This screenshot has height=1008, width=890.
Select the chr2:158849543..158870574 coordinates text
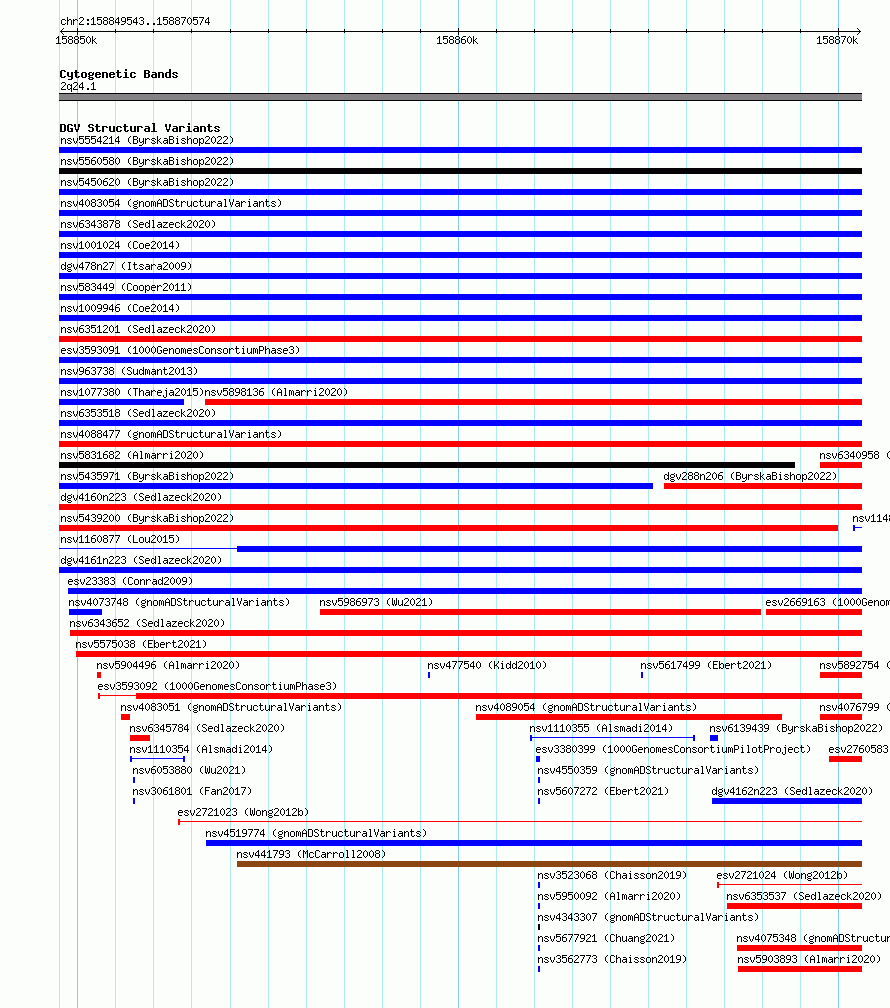pyautogui.click(x=135, y=21)
